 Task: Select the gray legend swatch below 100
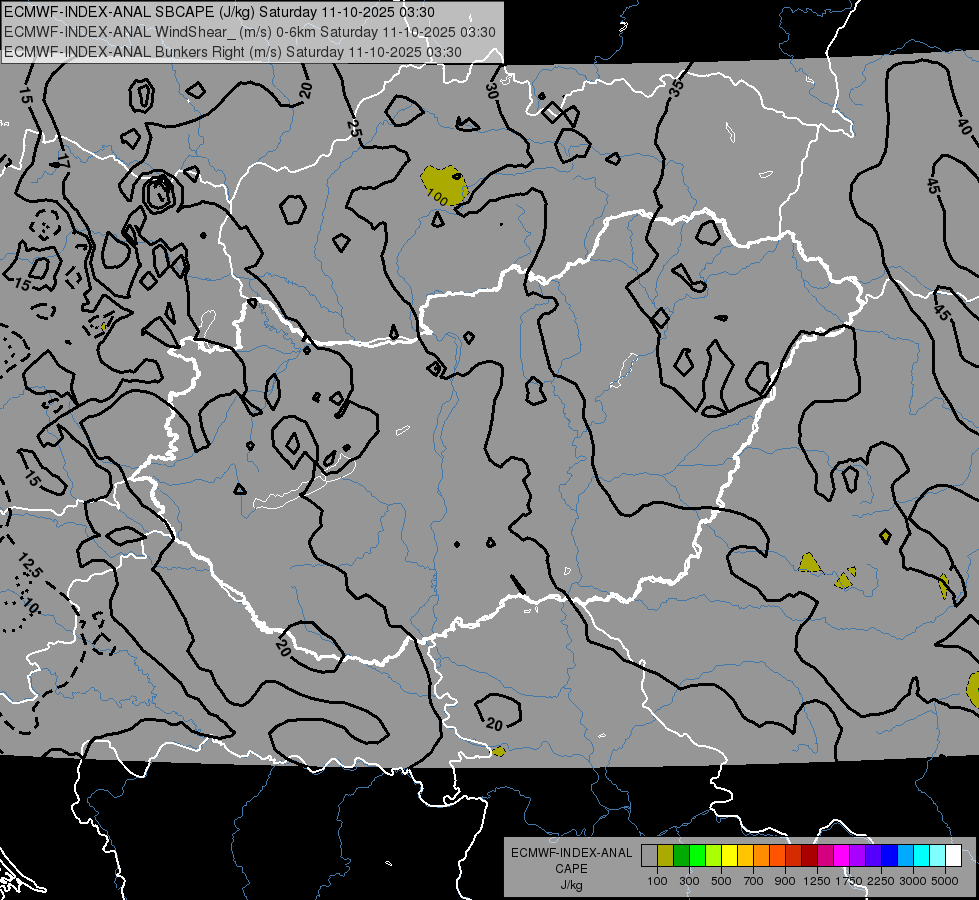(x=649, y=856)
